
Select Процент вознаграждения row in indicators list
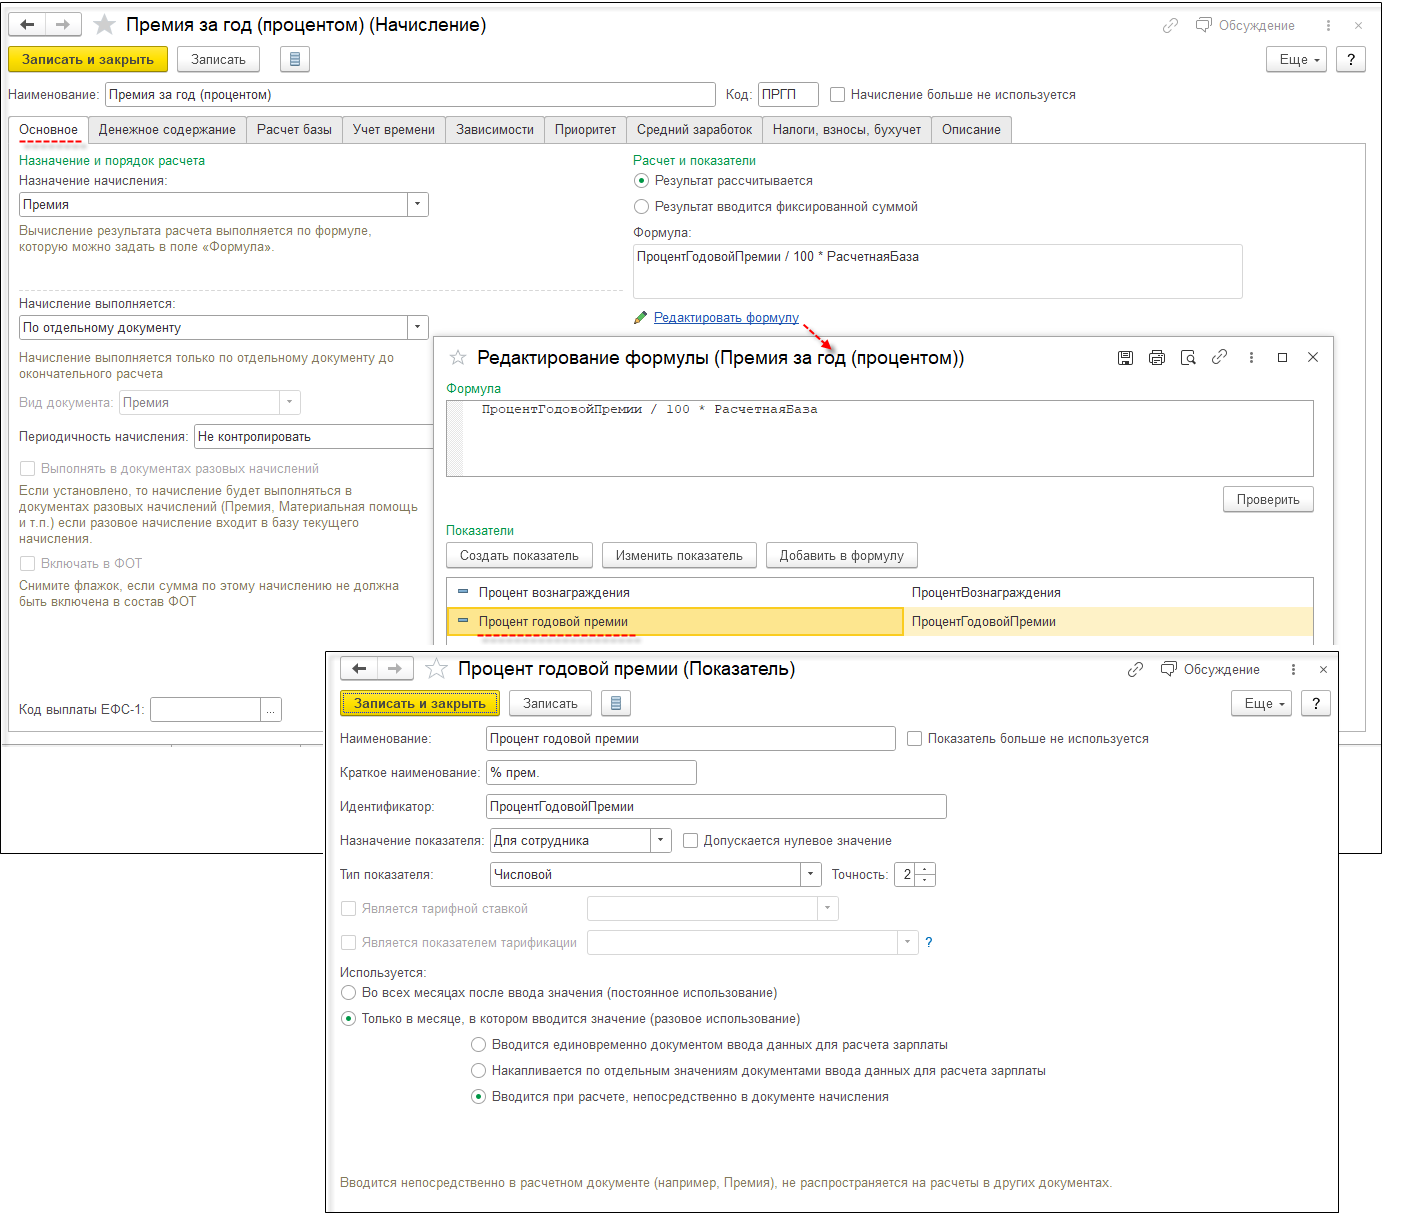point(880,592)
